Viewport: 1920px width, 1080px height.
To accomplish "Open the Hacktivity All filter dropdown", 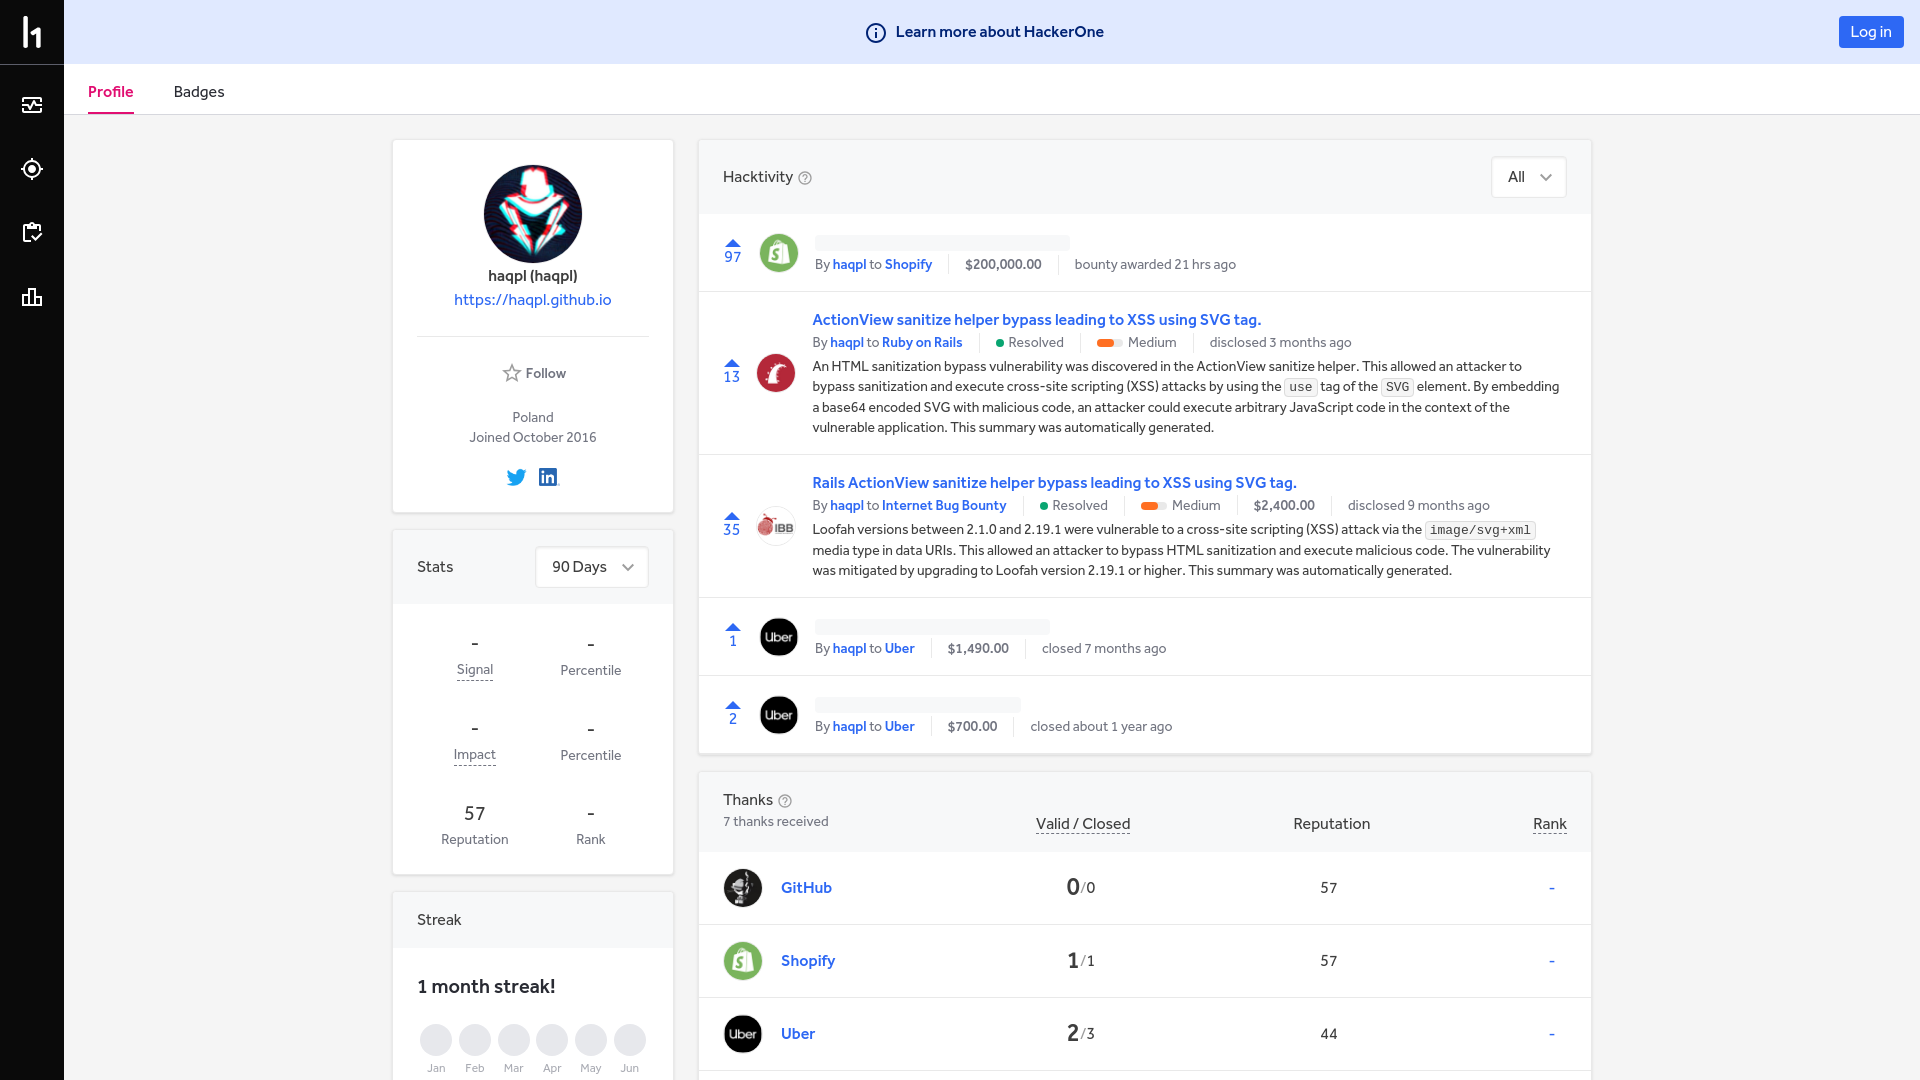I will tap(1529, 177).
